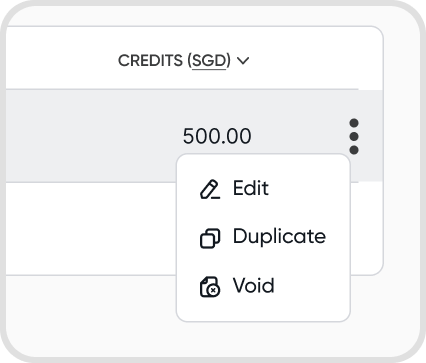This screenshot has height=363, width=426.
Task: Click the underlined SGD currency text
Action: point(209,61)
